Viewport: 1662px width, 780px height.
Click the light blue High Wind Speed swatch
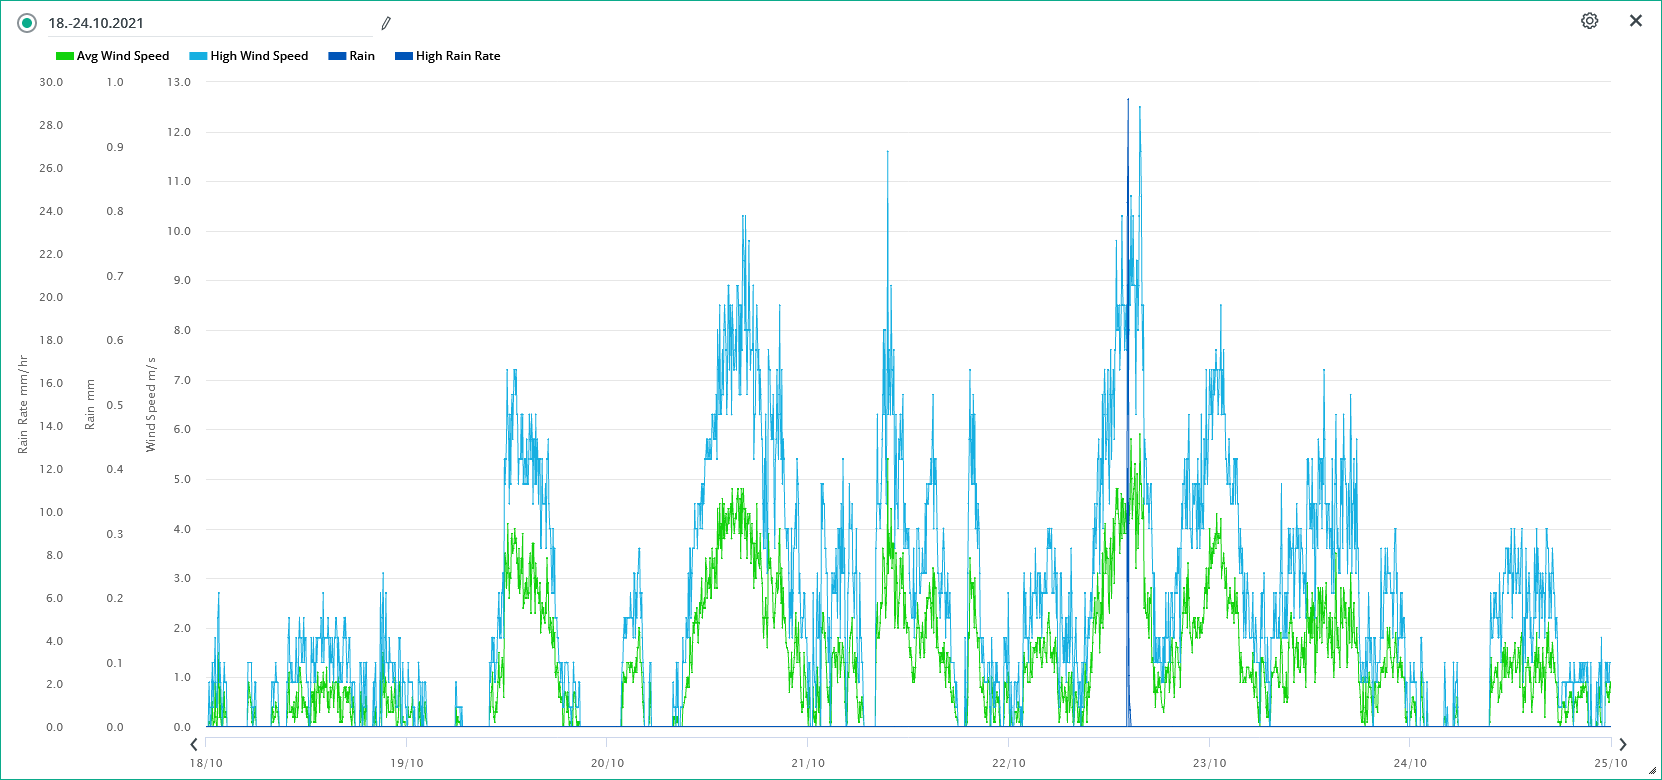click(198, 56)
